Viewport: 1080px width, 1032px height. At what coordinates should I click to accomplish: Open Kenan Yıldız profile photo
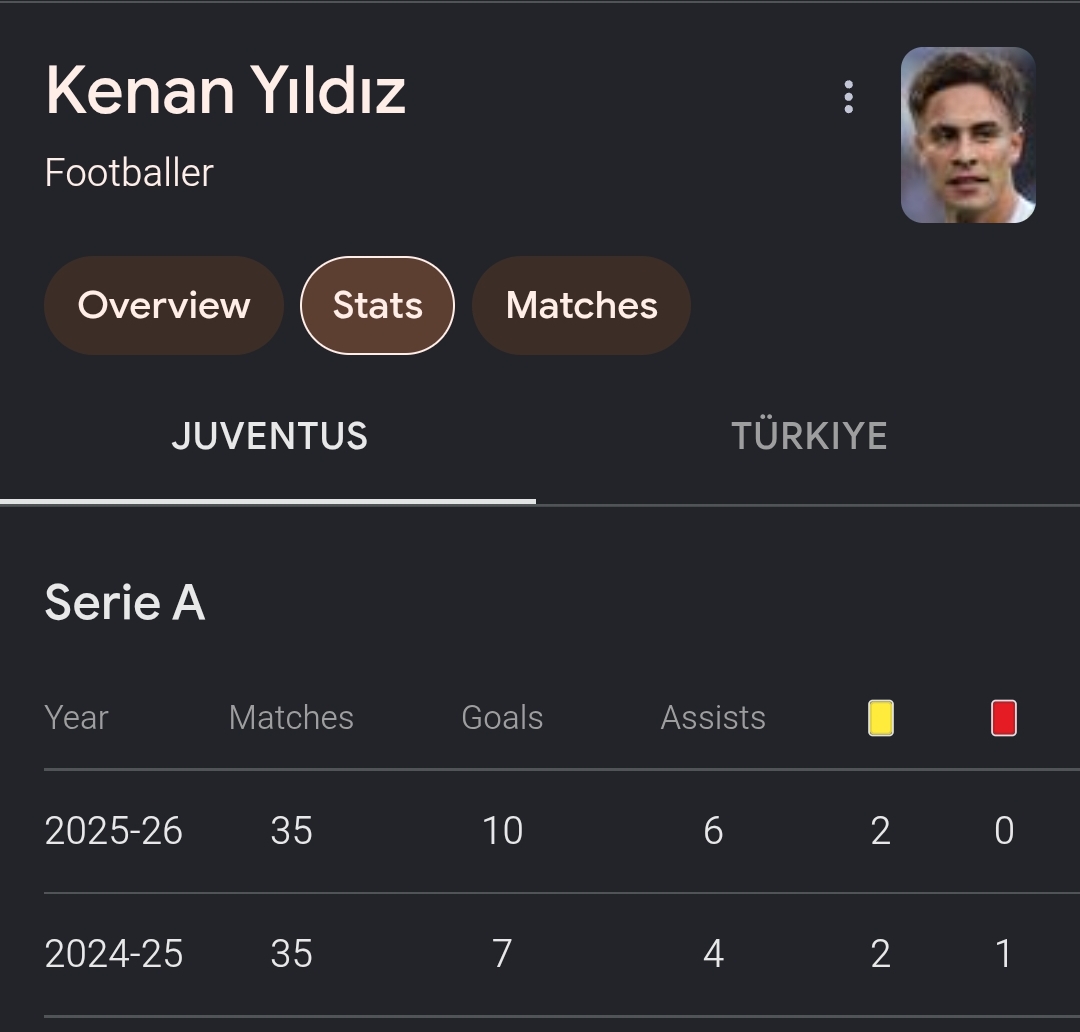[x=968, y=135]
